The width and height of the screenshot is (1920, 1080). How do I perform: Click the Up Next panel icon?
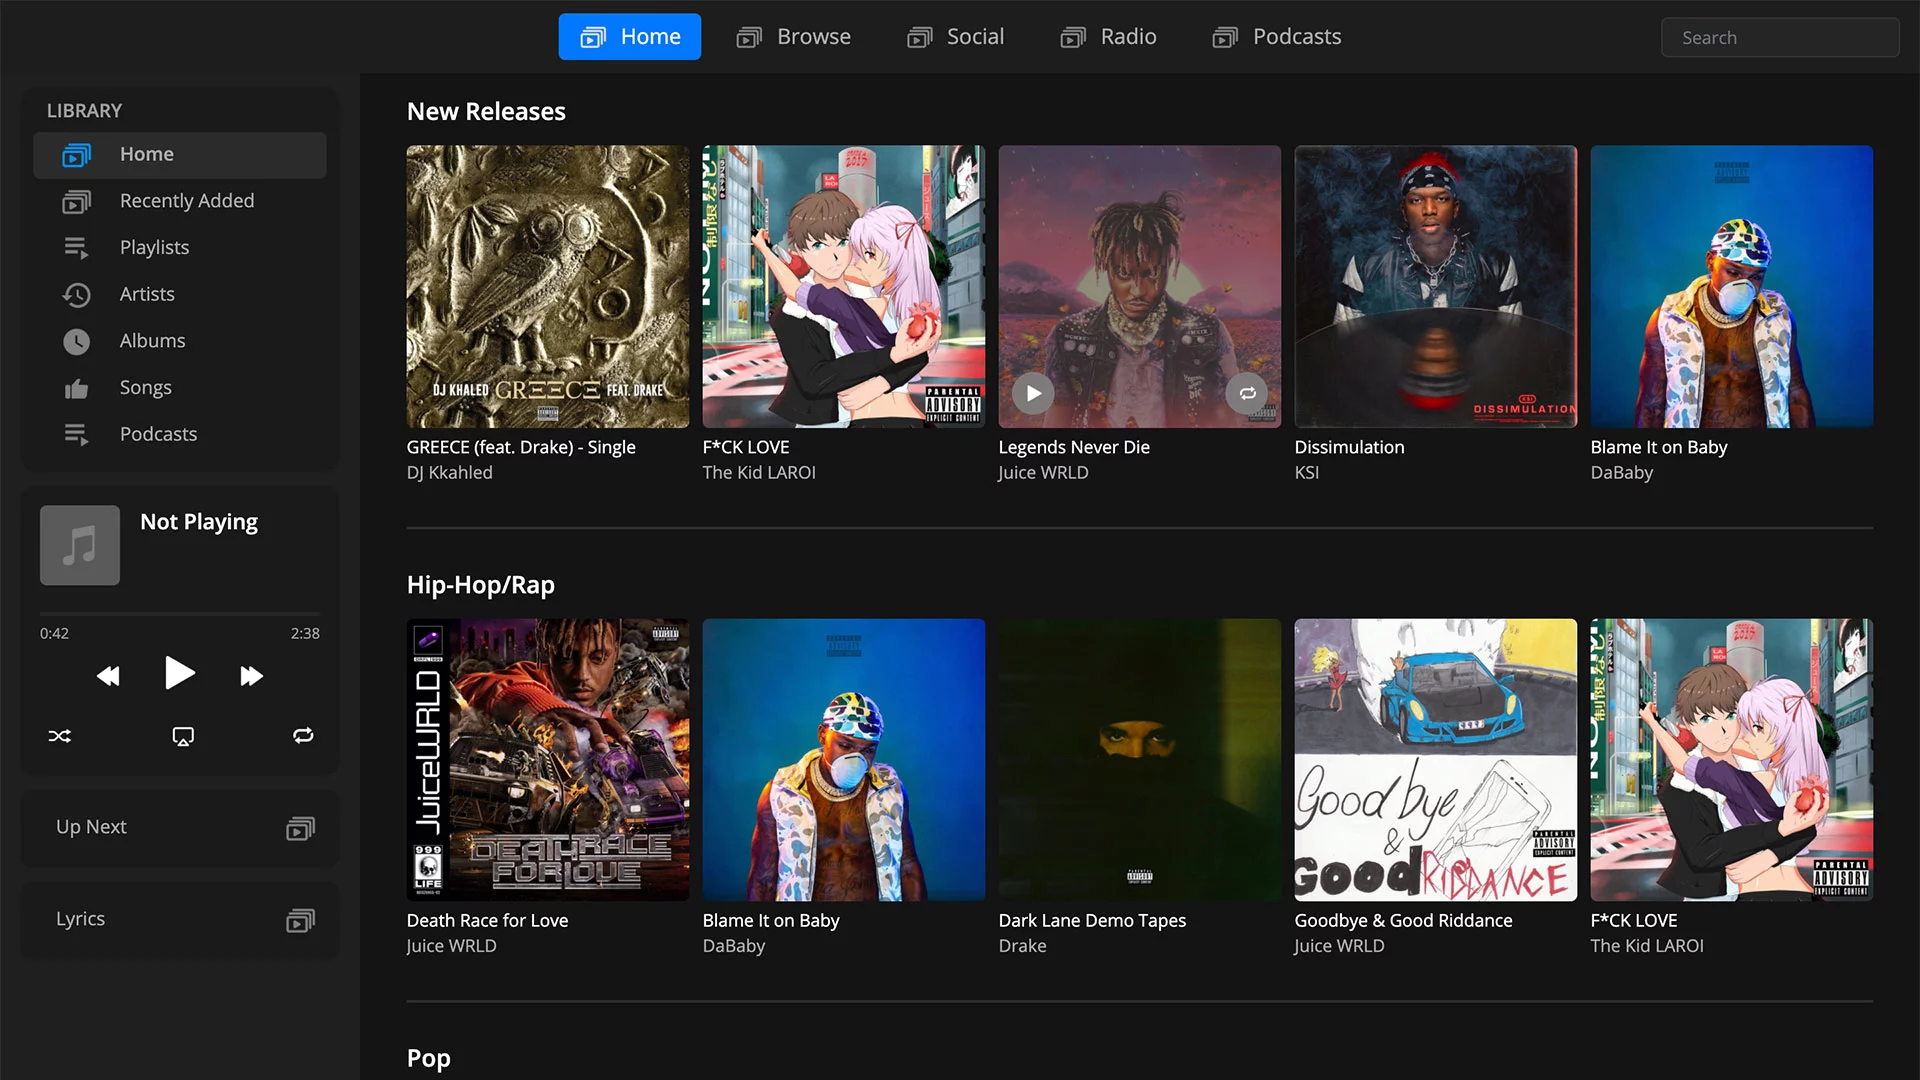(x=301, y=829)
